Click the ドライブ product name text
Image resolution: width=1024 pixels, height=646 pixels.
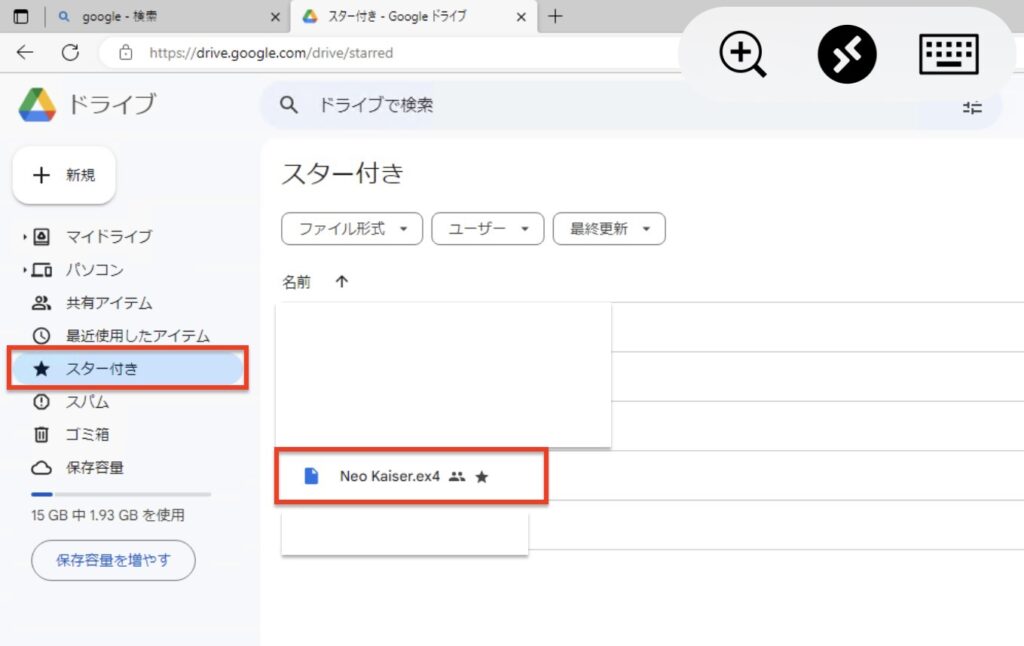112,105
